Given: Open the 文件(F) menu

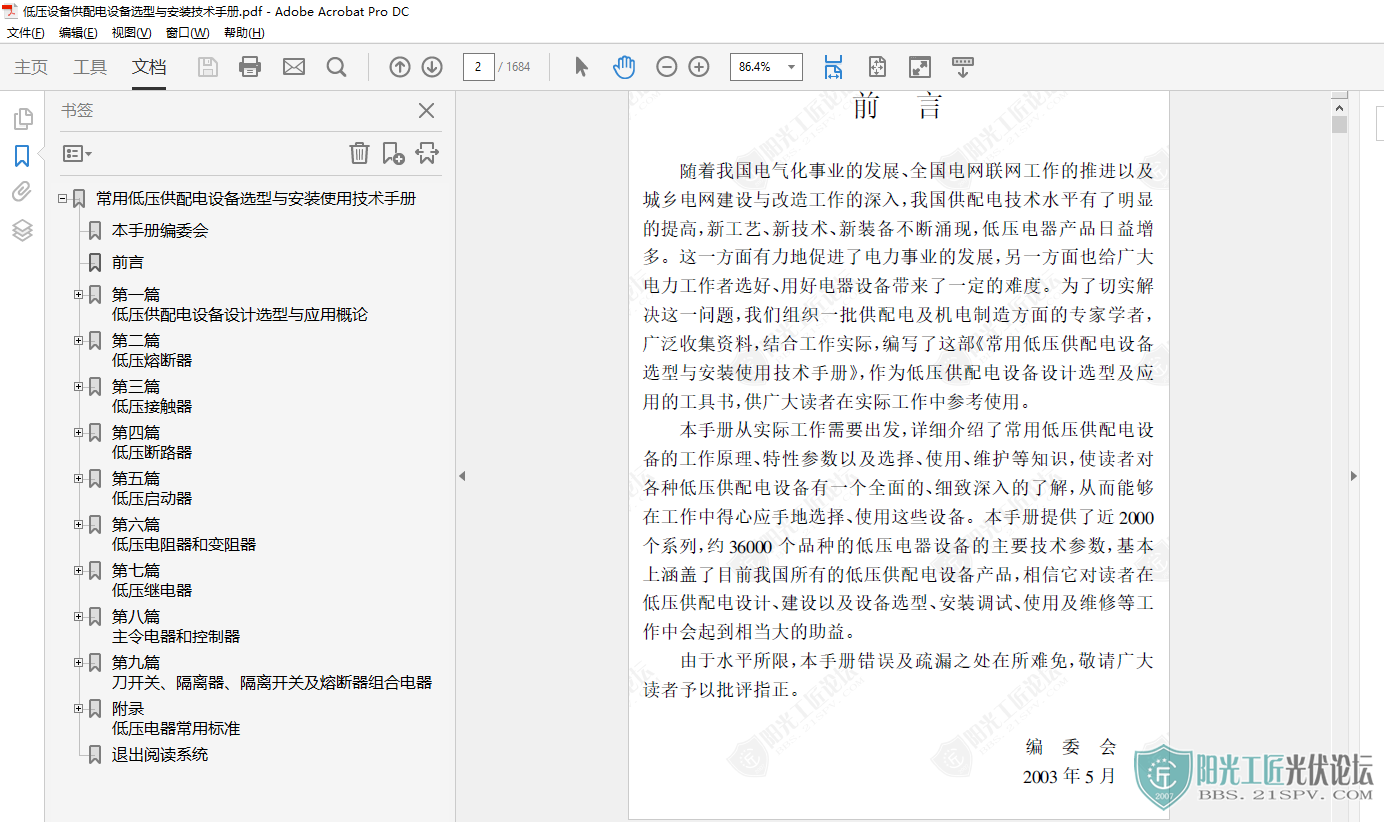Looking at the screenshot, I should tap(26, 33).
